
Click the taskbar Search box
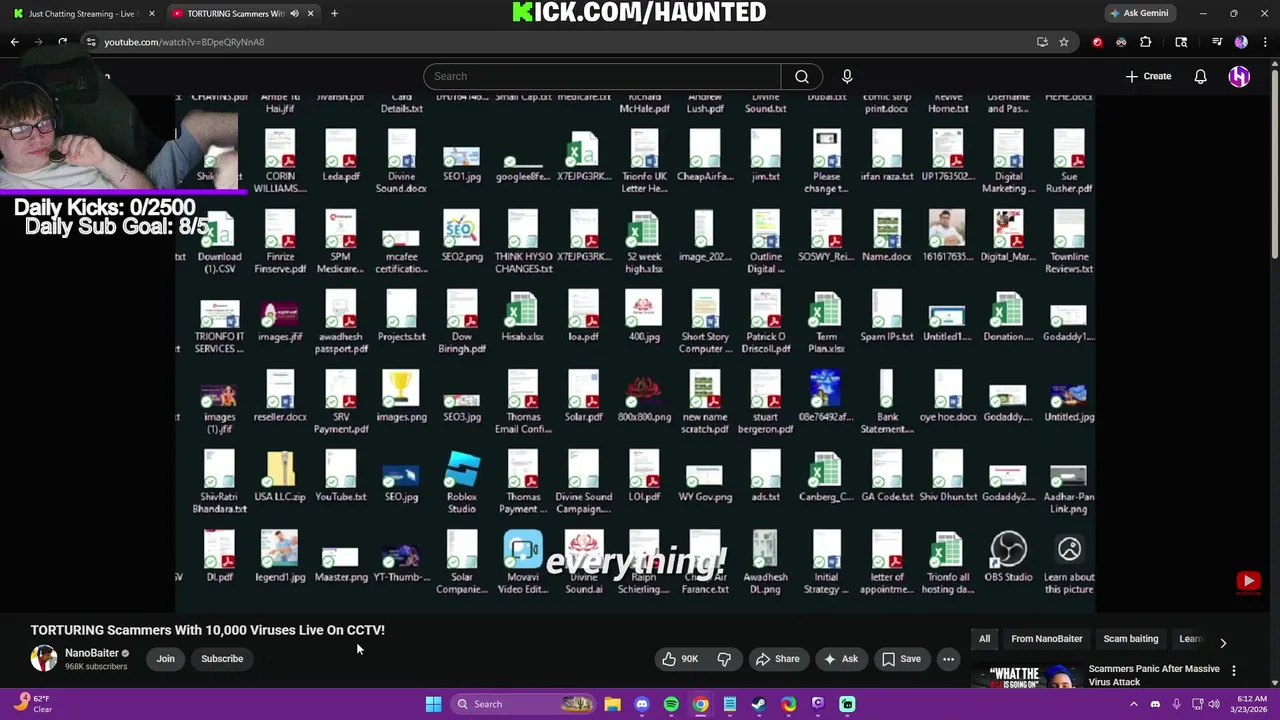click(x=523, y=704)
